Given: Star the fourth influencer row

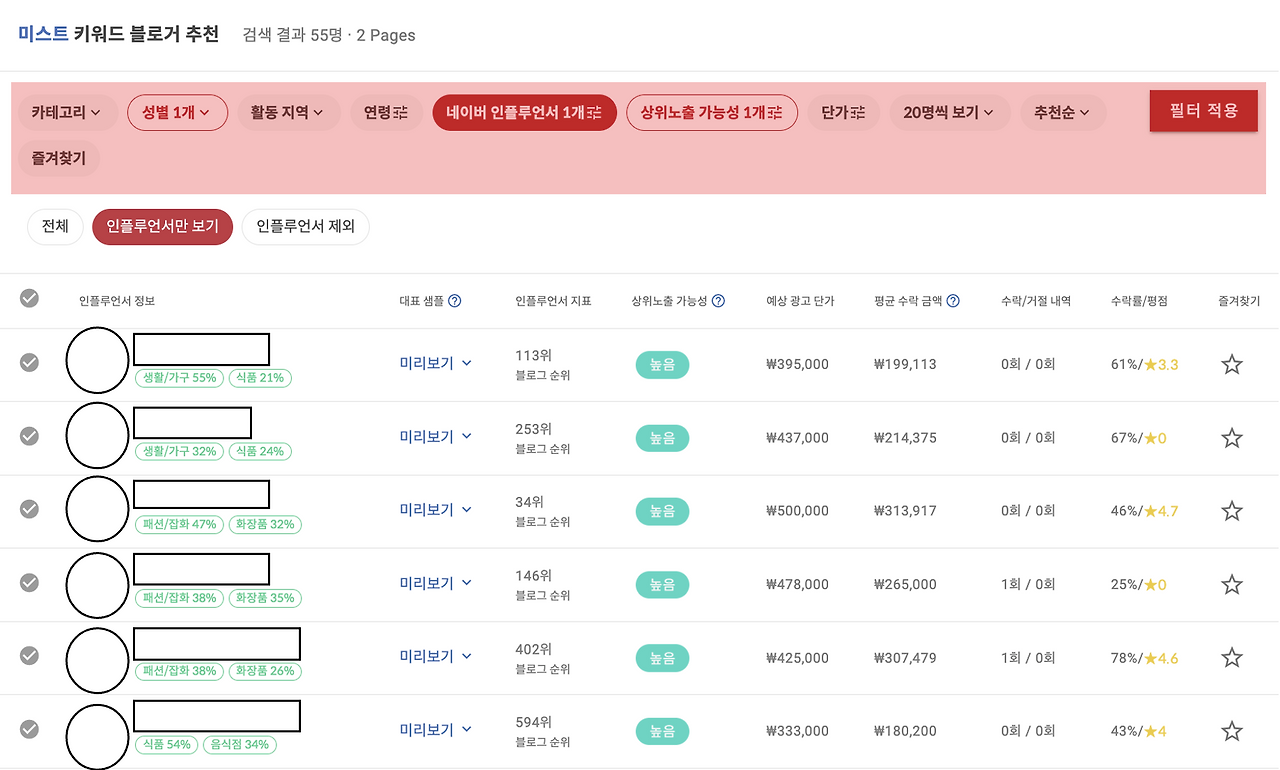Looking at the screenshot, I should (1231, 583).
